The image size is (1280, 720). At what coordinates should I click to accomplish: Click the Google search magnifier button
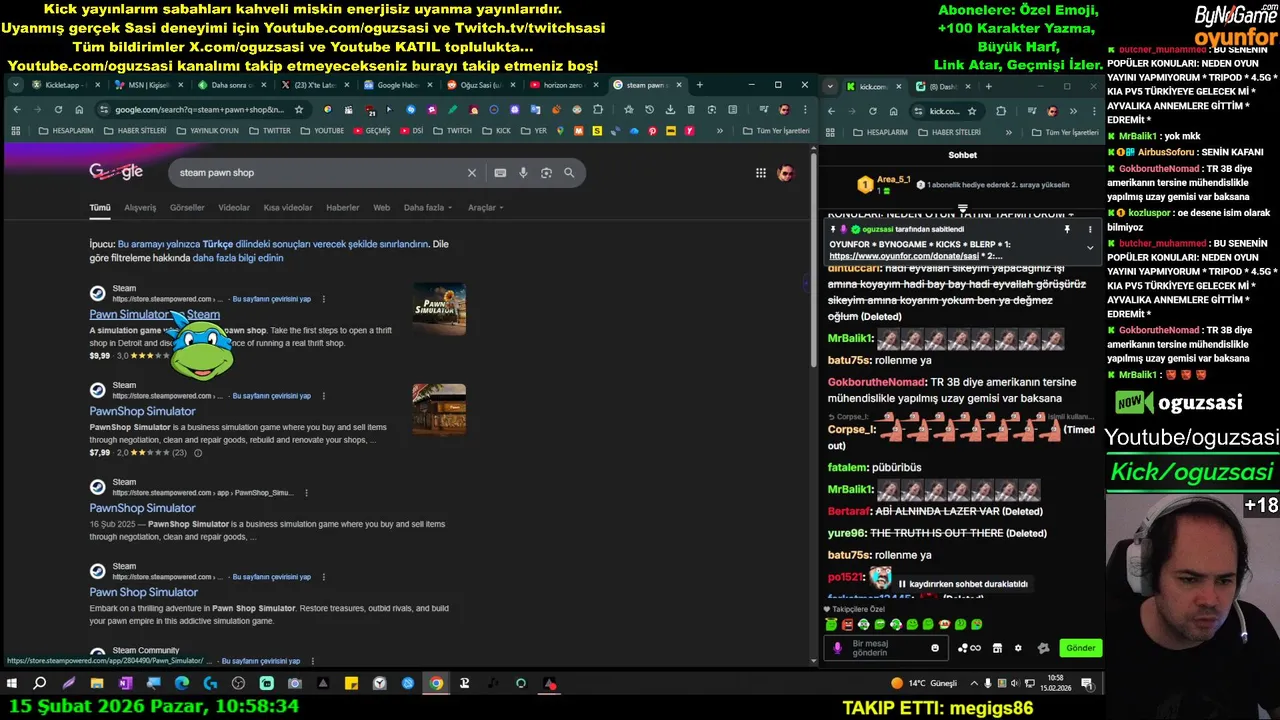[x=569, y=173]
